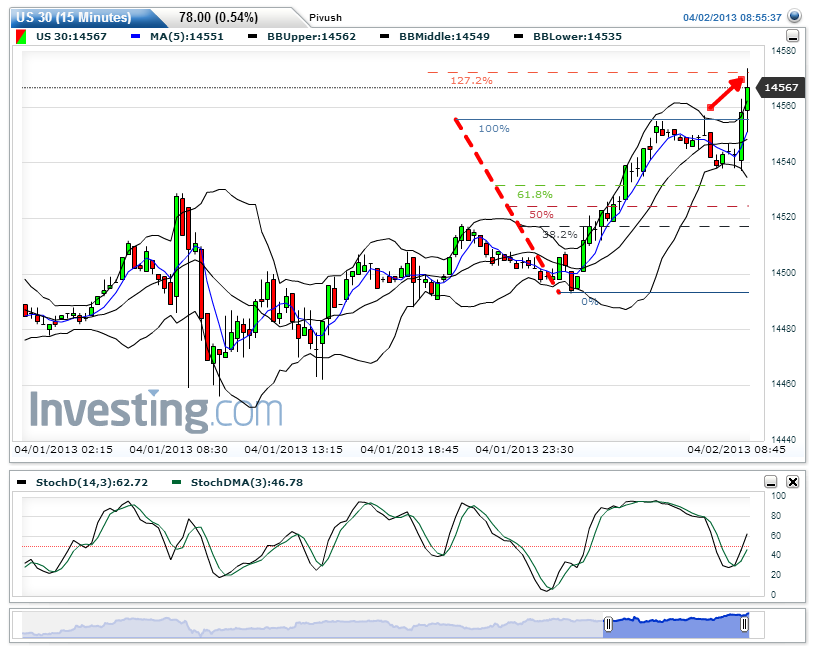Click the BBUpper:14562 legend entry

(x=311, y=36)
